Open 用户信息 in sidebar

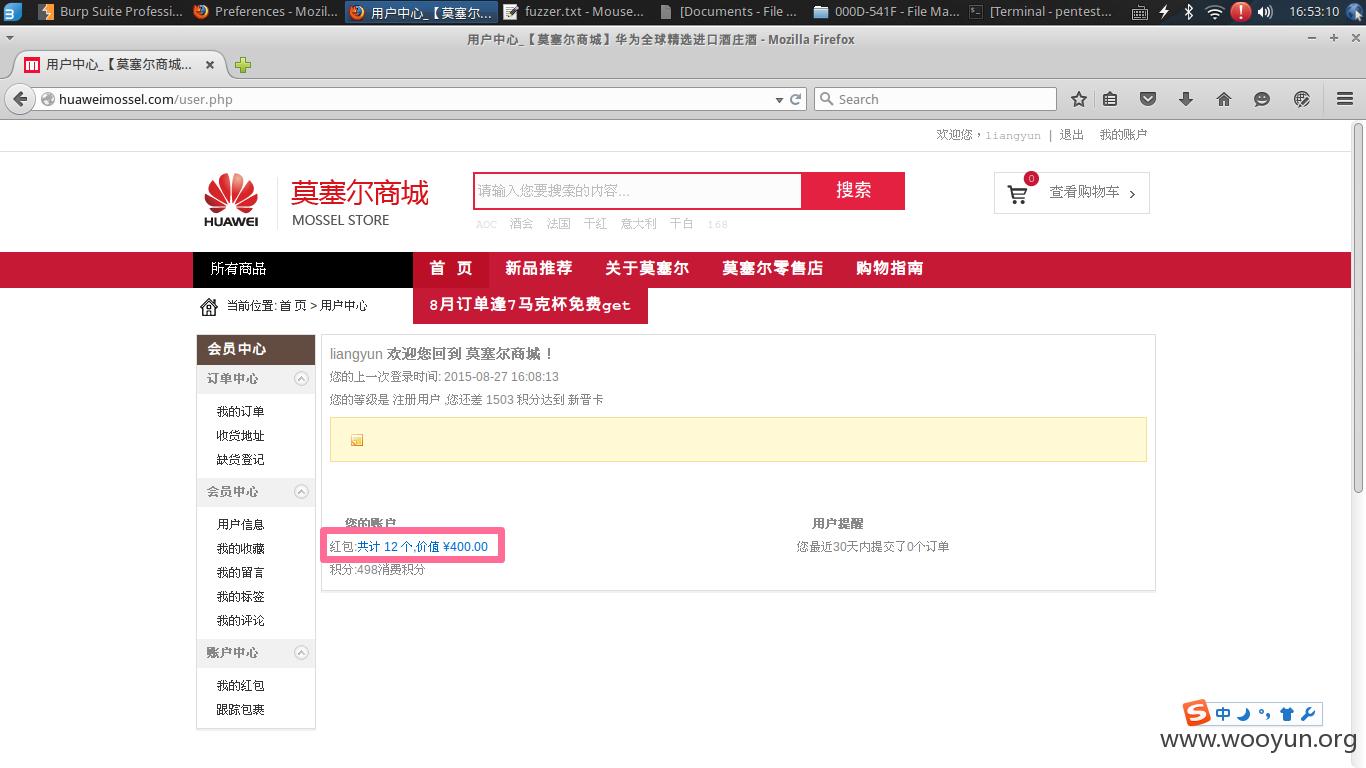coord(241,524)
